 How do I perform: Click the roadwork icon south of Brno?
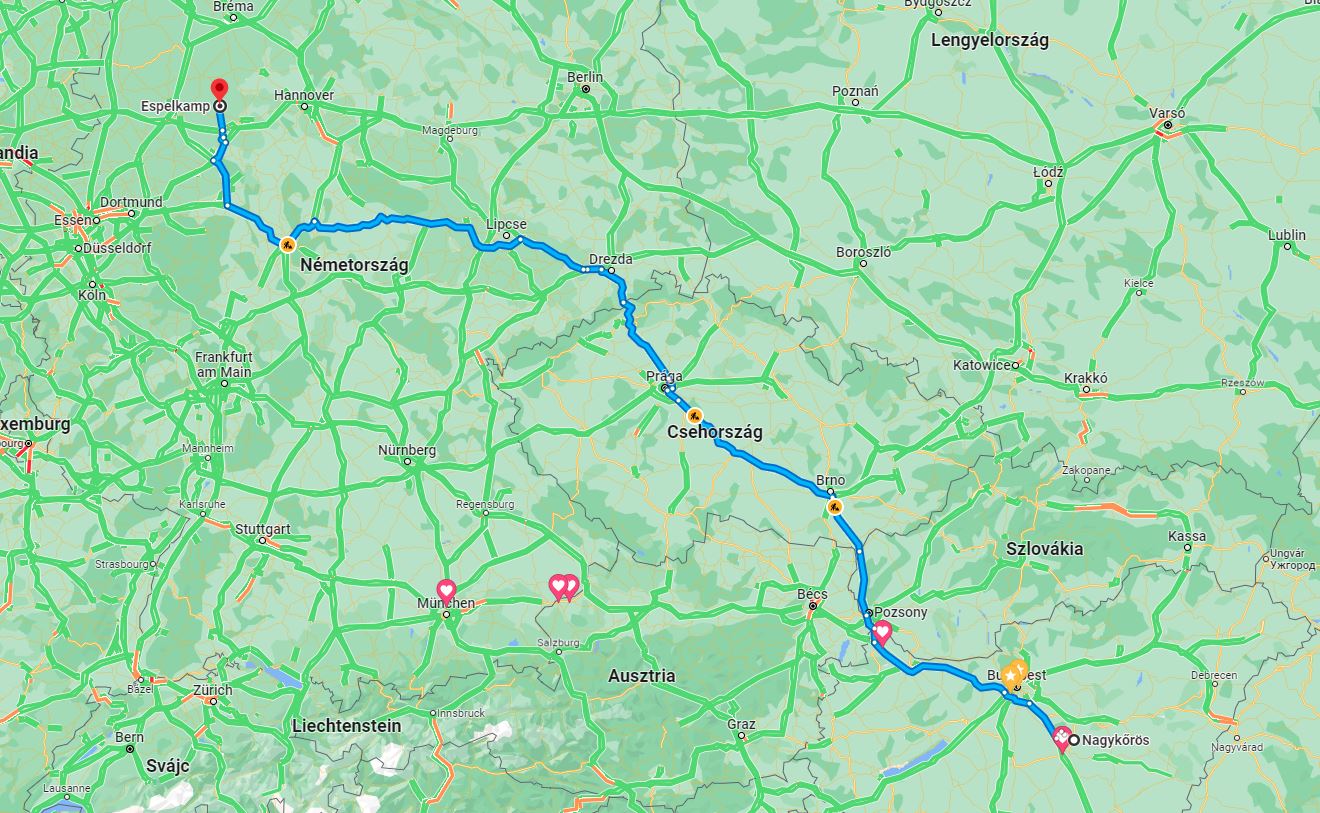[x=834, y=507]
